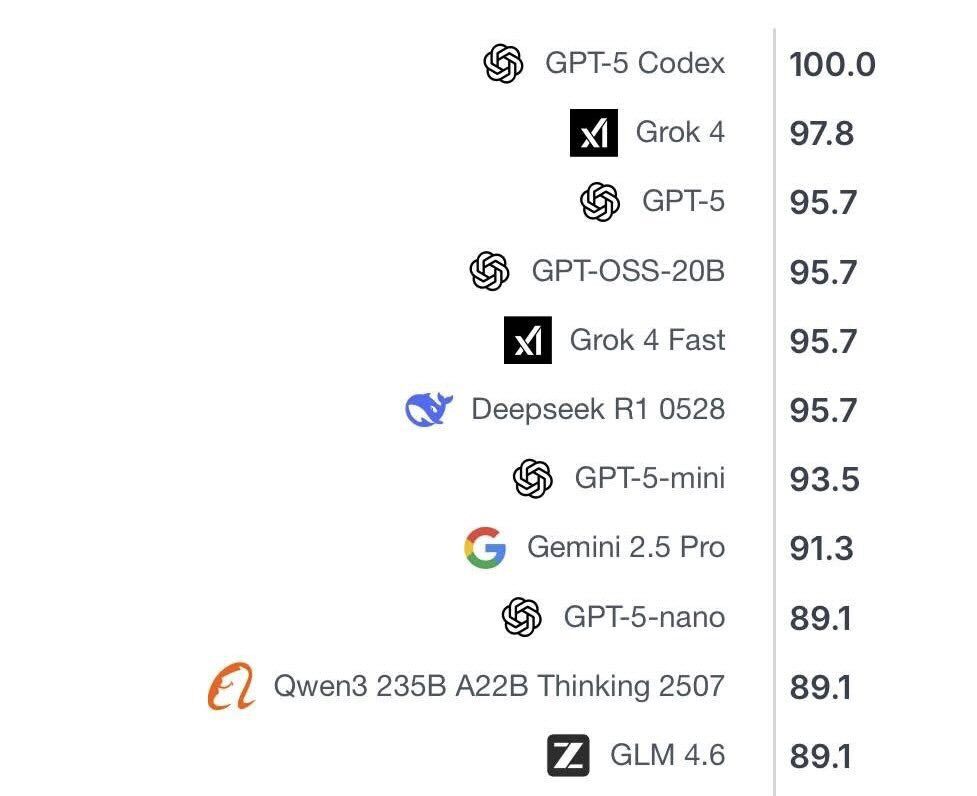977x796 pixels.
Task: Select the GLM 4.6 model name
Action: coord(667,755)
